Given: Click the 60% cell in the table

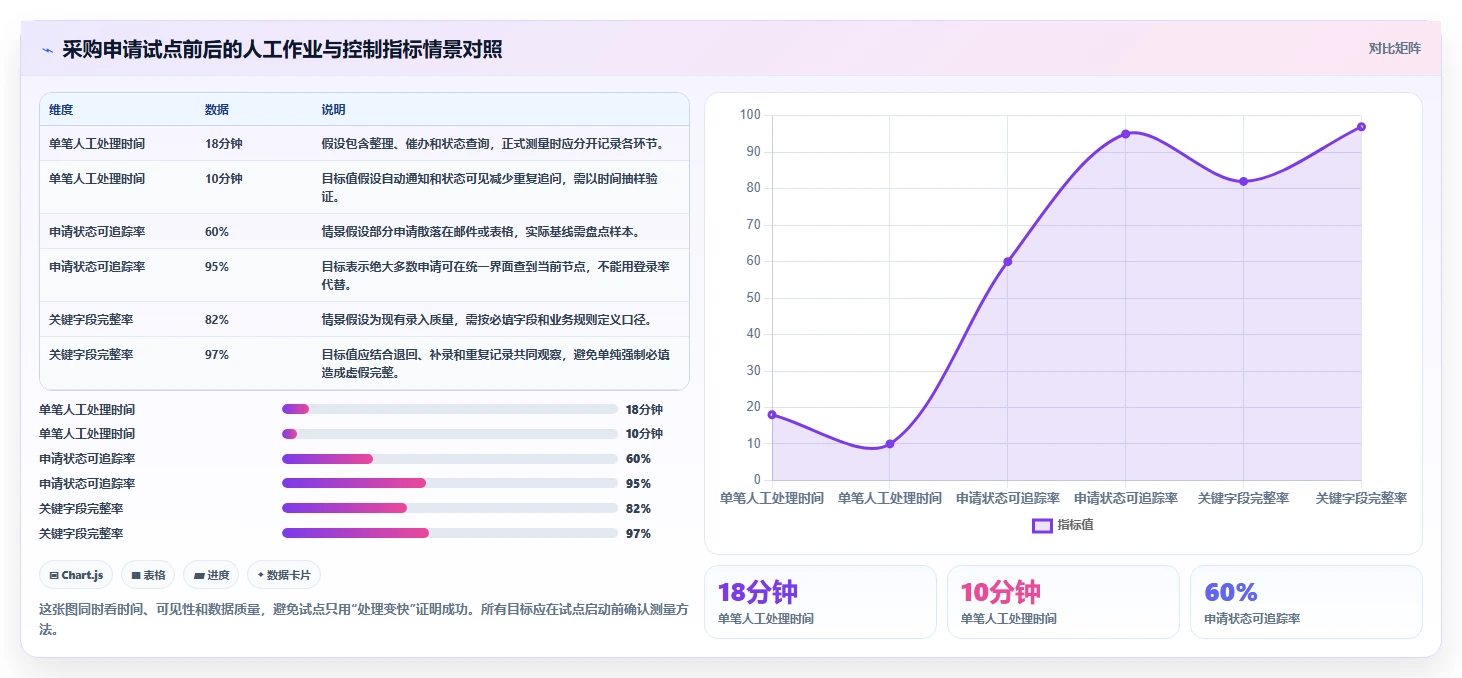Looking at the screenshot, I should (x=217, y=232).
